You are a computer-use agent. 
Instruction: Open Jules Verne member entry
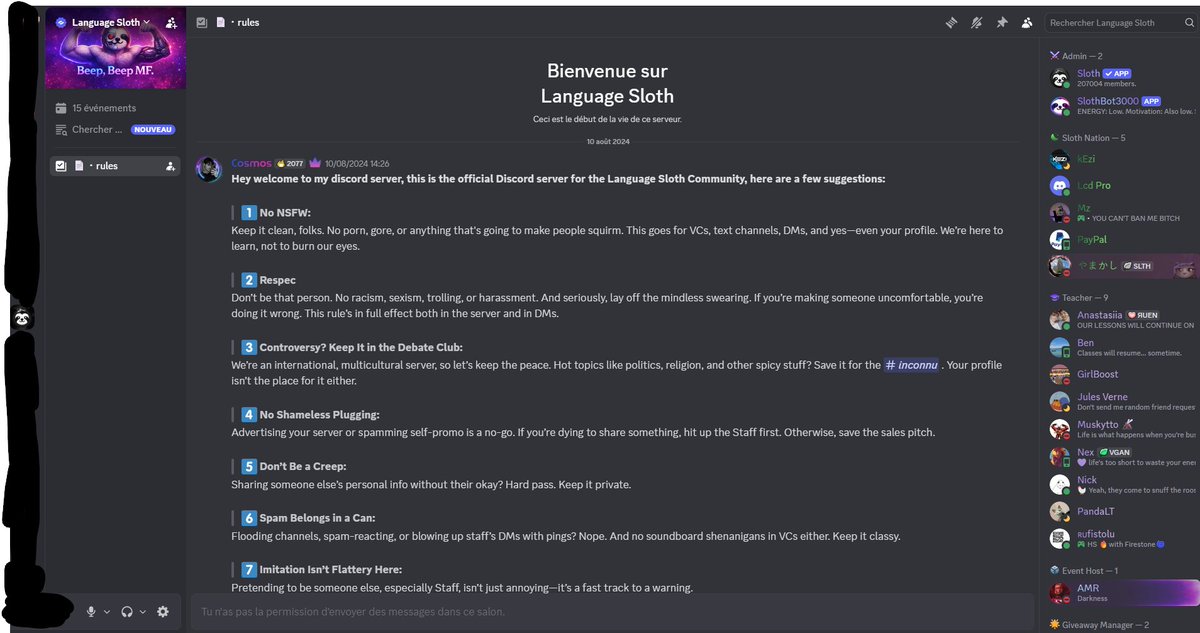[x=1121, y=402]
